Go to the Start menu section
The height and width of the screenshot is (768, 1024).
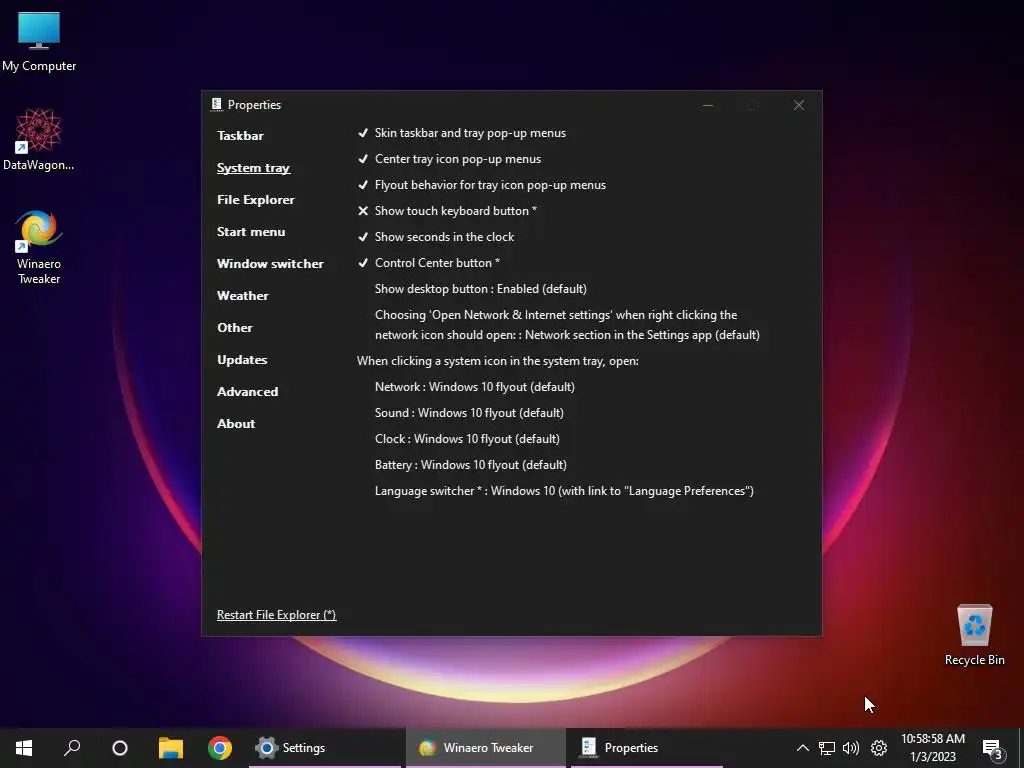coord(251,232)
